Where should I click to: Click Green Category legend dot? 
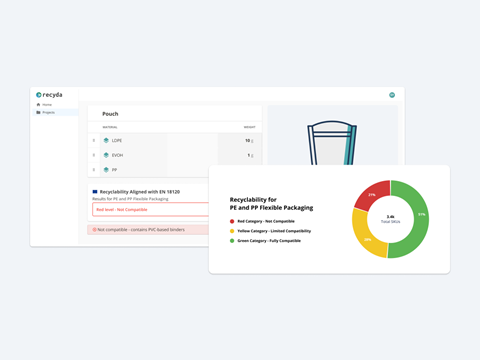[232, 241]
